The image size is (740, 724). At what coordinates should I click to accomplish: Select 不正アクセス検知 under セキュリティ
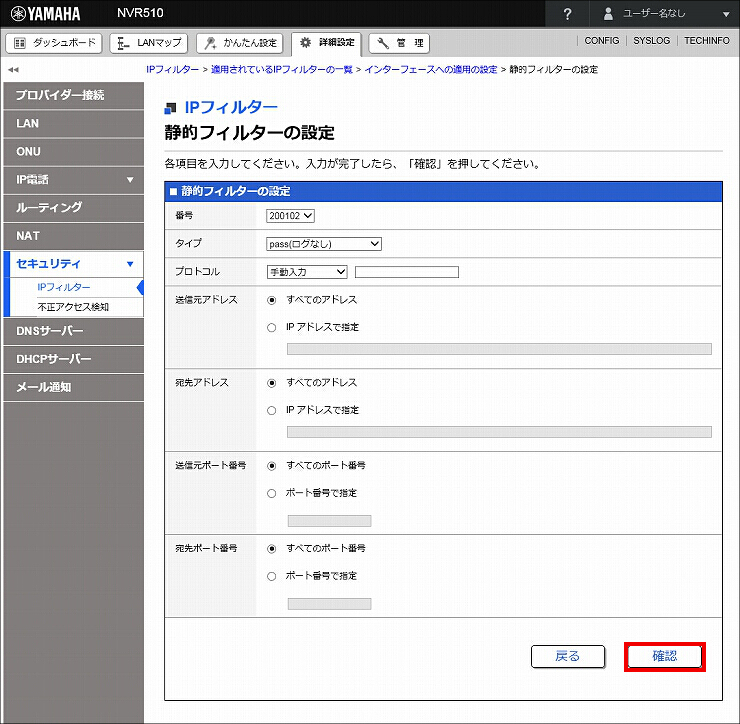[x=73, y=307]
